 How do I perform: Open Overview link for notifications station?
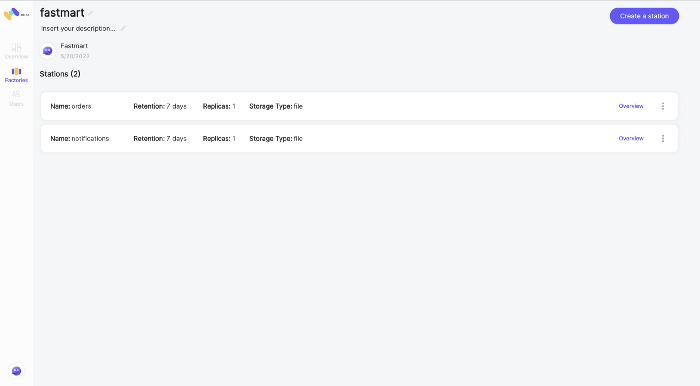point(631,138)
